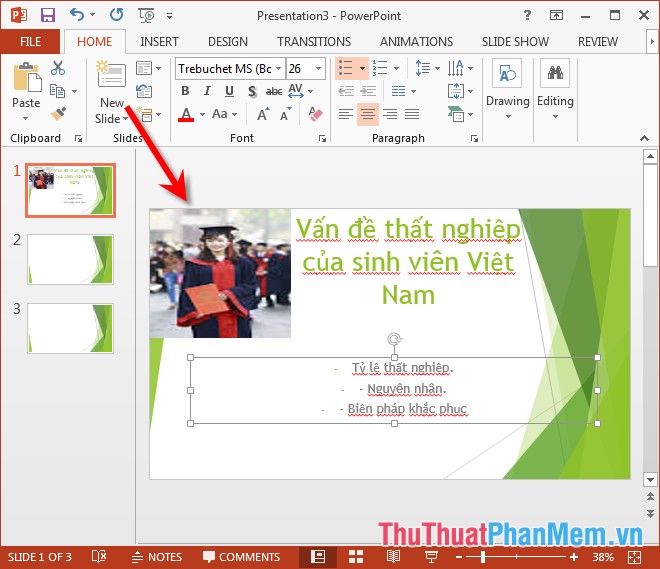Open the Editing binoculars group
The width and height of the screenshot is (660, 569).
[x=555, y=88]
